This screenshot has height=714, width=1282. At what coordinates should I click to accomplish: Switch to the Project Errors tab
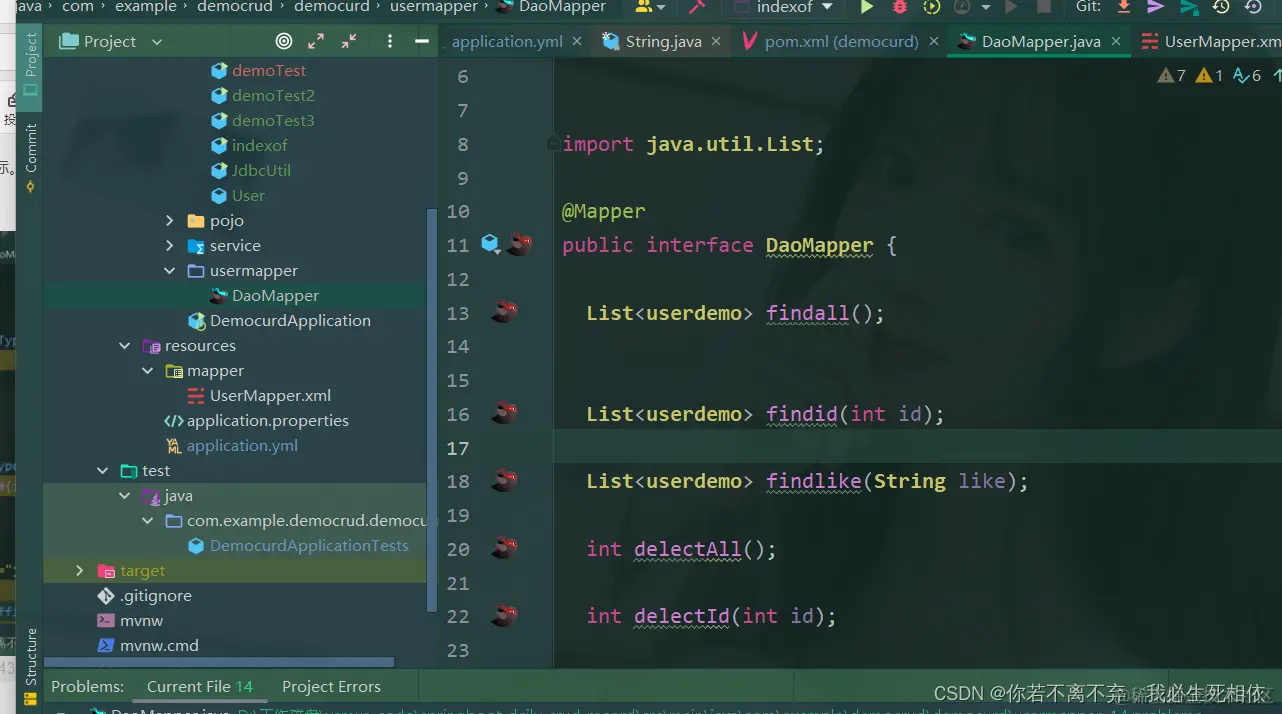tap(331, 687)
